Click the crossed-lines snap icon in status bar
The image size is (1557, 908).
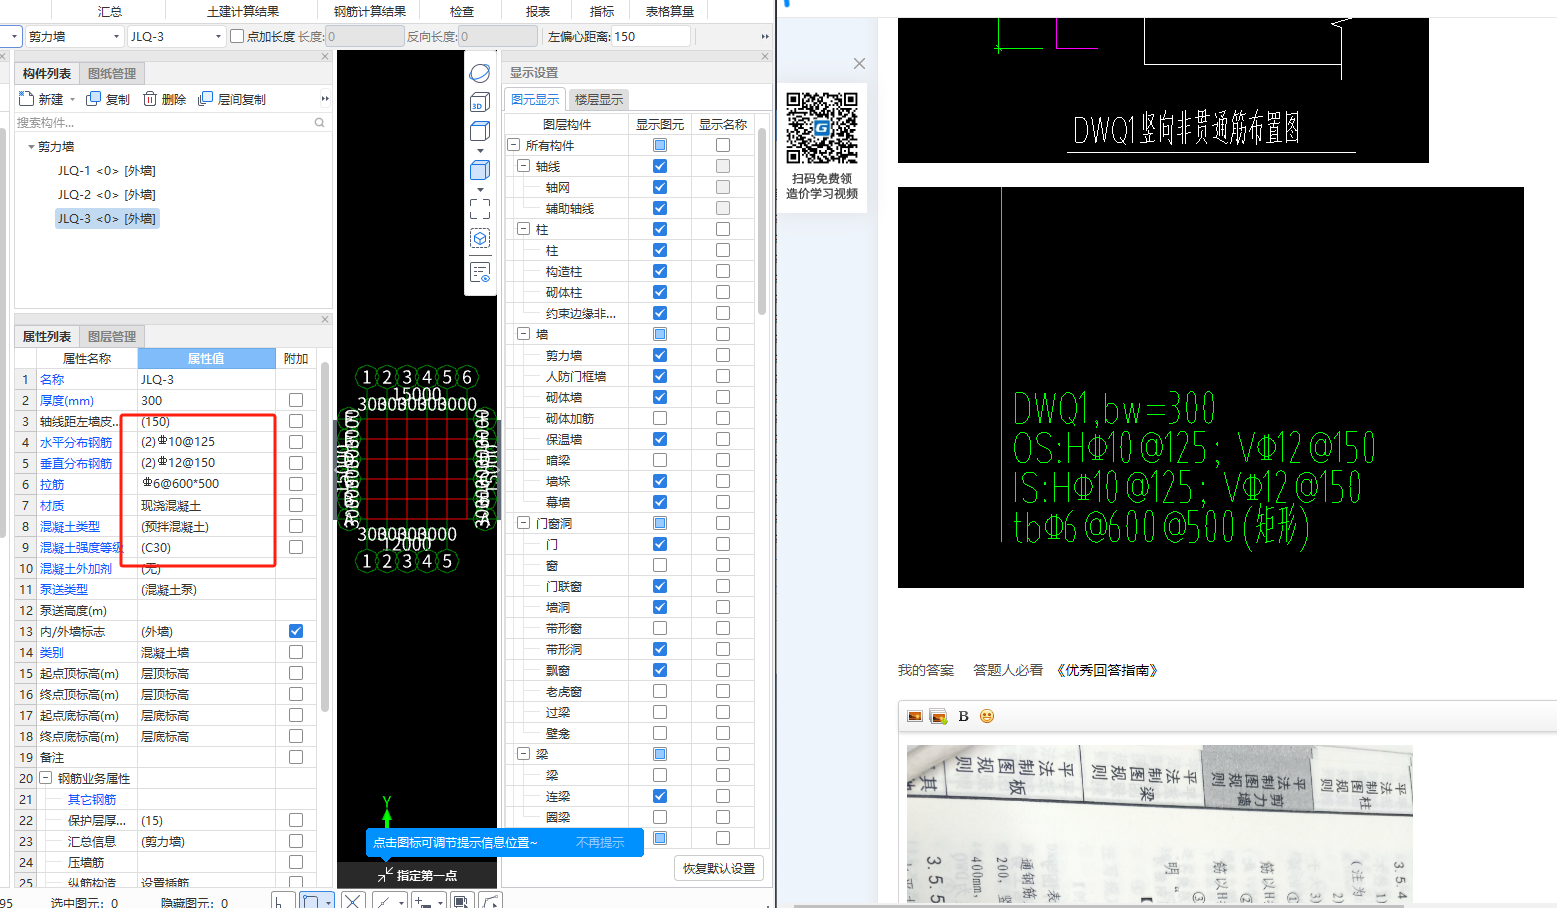pyautogui.click(x=353, y=901)
